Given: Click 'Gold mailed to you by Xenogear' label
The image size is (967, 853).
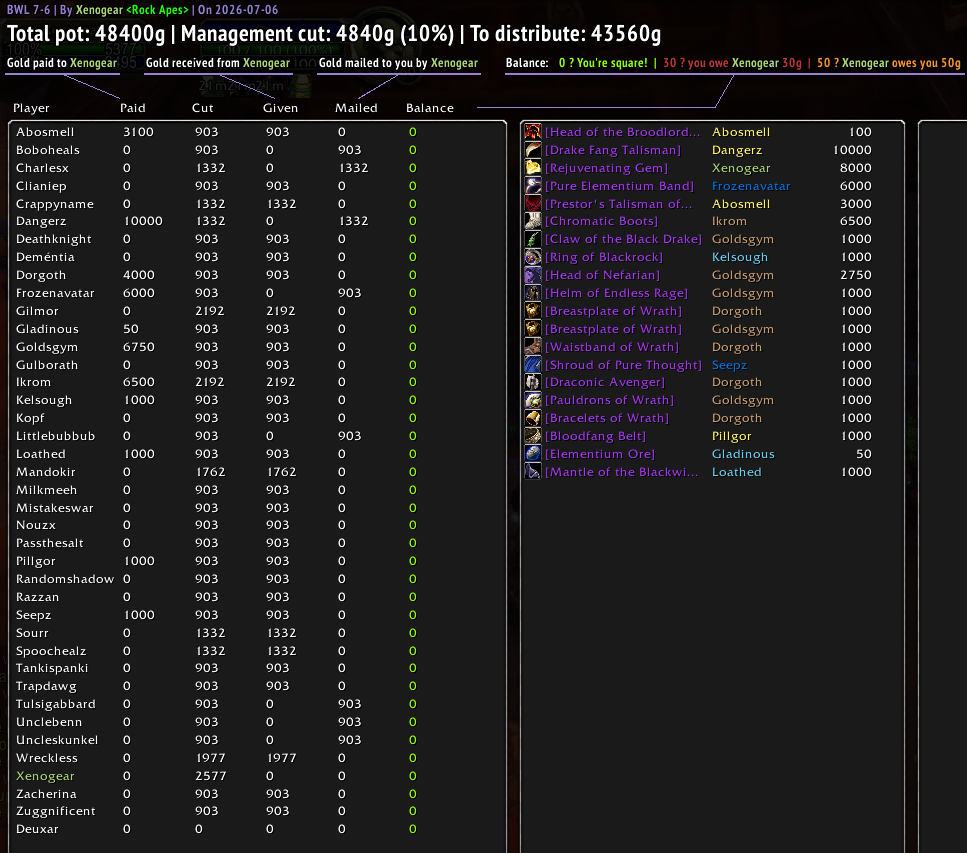Looking at the screenshot, I should point(398,63).
